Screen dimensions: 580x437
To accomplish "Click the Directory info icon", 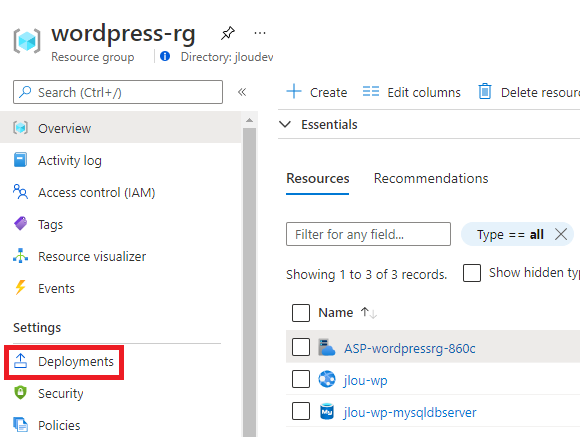I will pyautogui.click(x=165, y=56).
